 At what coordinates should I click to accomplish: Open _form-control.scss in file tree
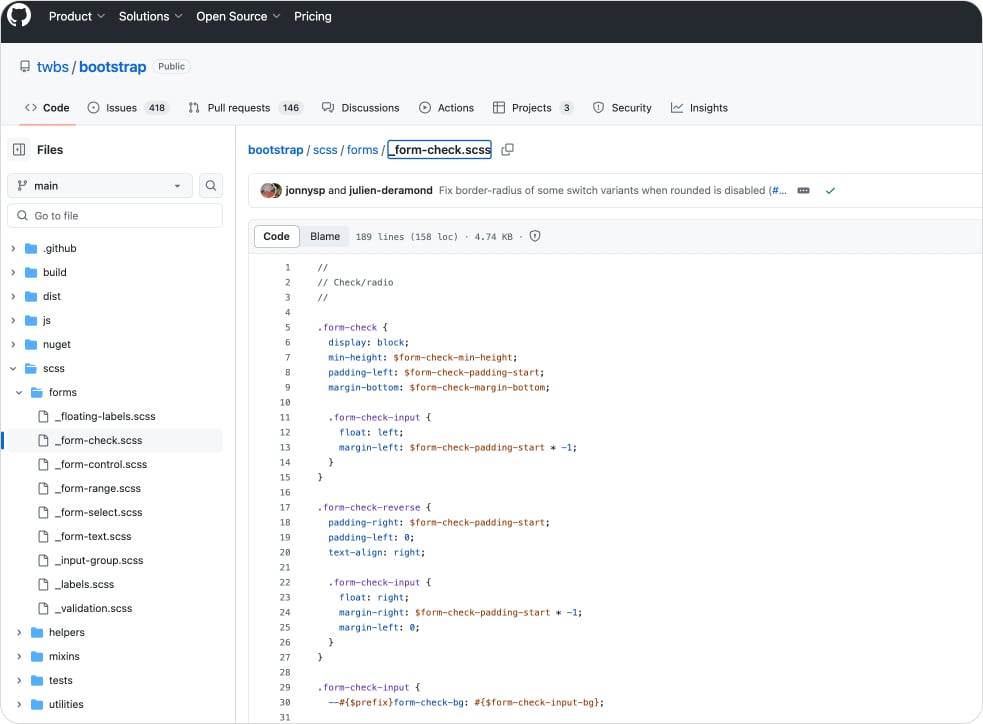[100, 465]
